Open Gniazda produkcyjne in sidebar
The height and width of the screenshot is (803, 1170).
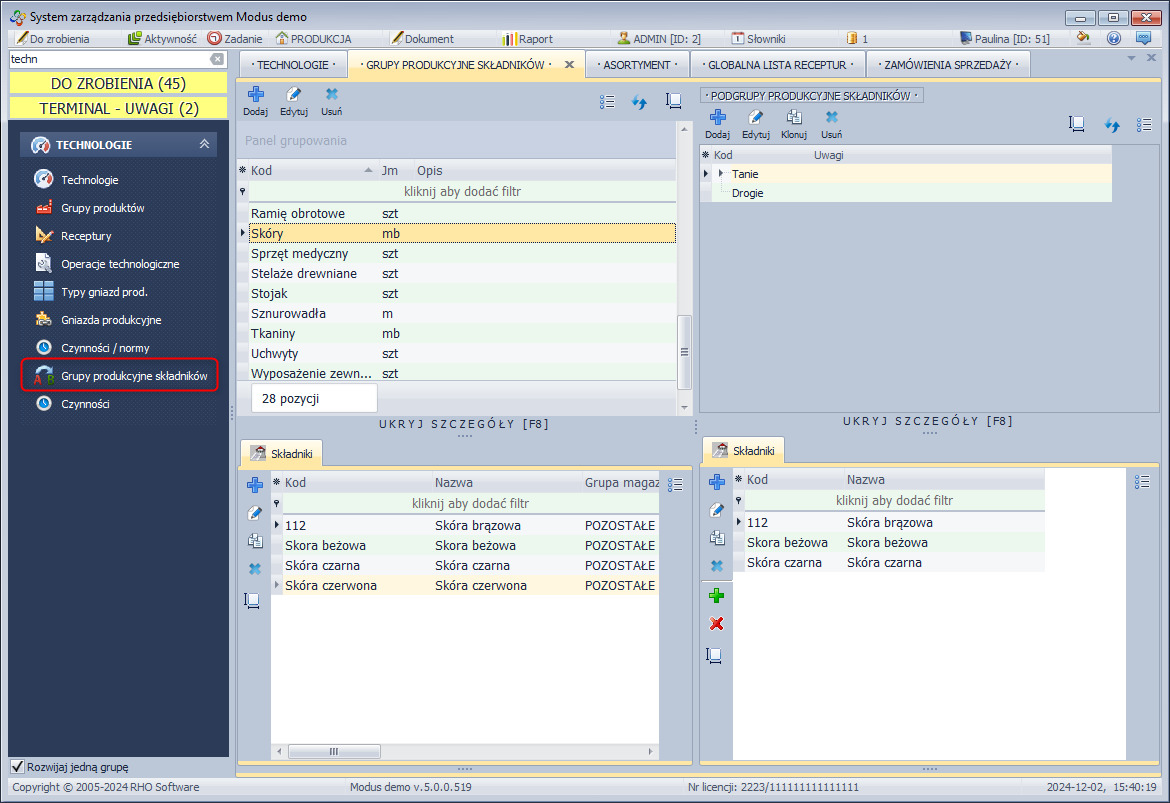pyautogui.click(x=111, y=320)
